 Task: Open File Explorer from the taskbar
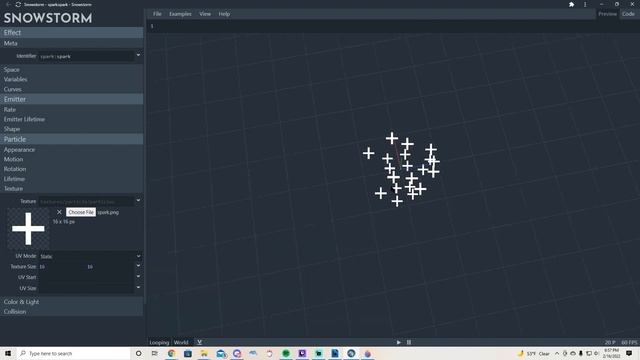coord(204,353)
